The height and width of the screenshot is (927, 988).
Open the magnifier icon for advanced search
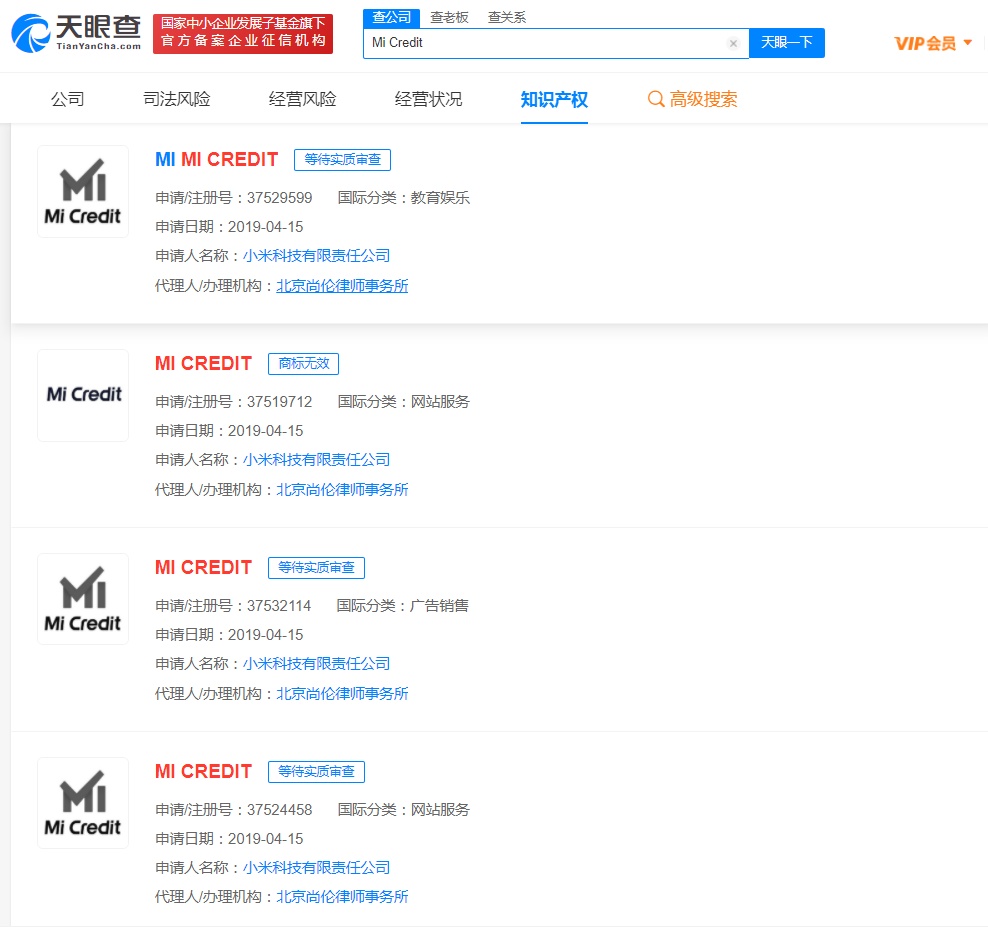point(655,99)
